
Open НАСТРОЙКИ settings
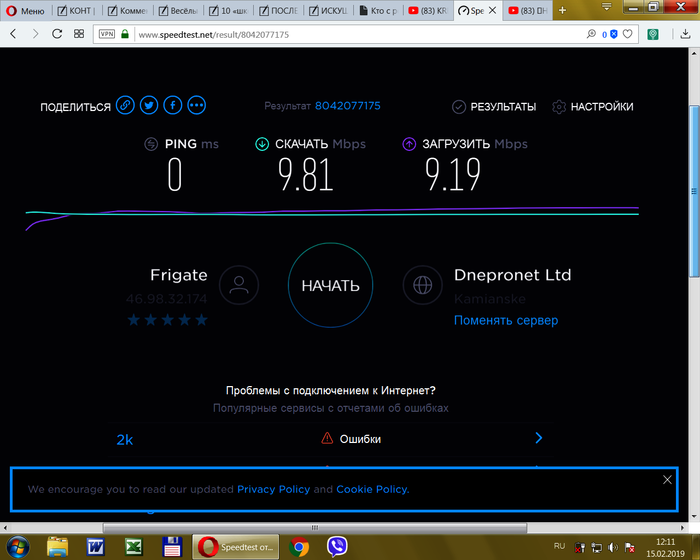click(593, 107)
